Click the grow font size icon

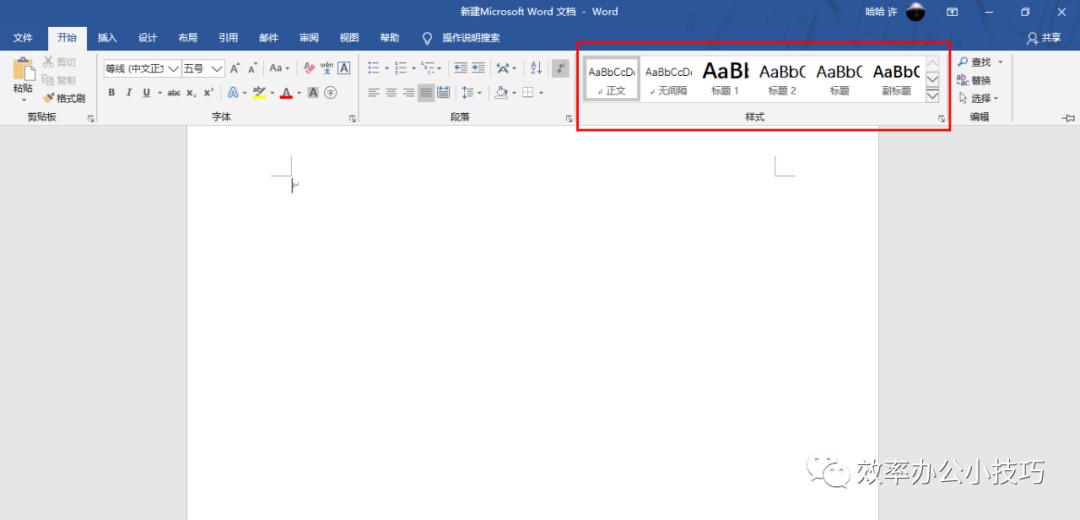coord(235,68)
